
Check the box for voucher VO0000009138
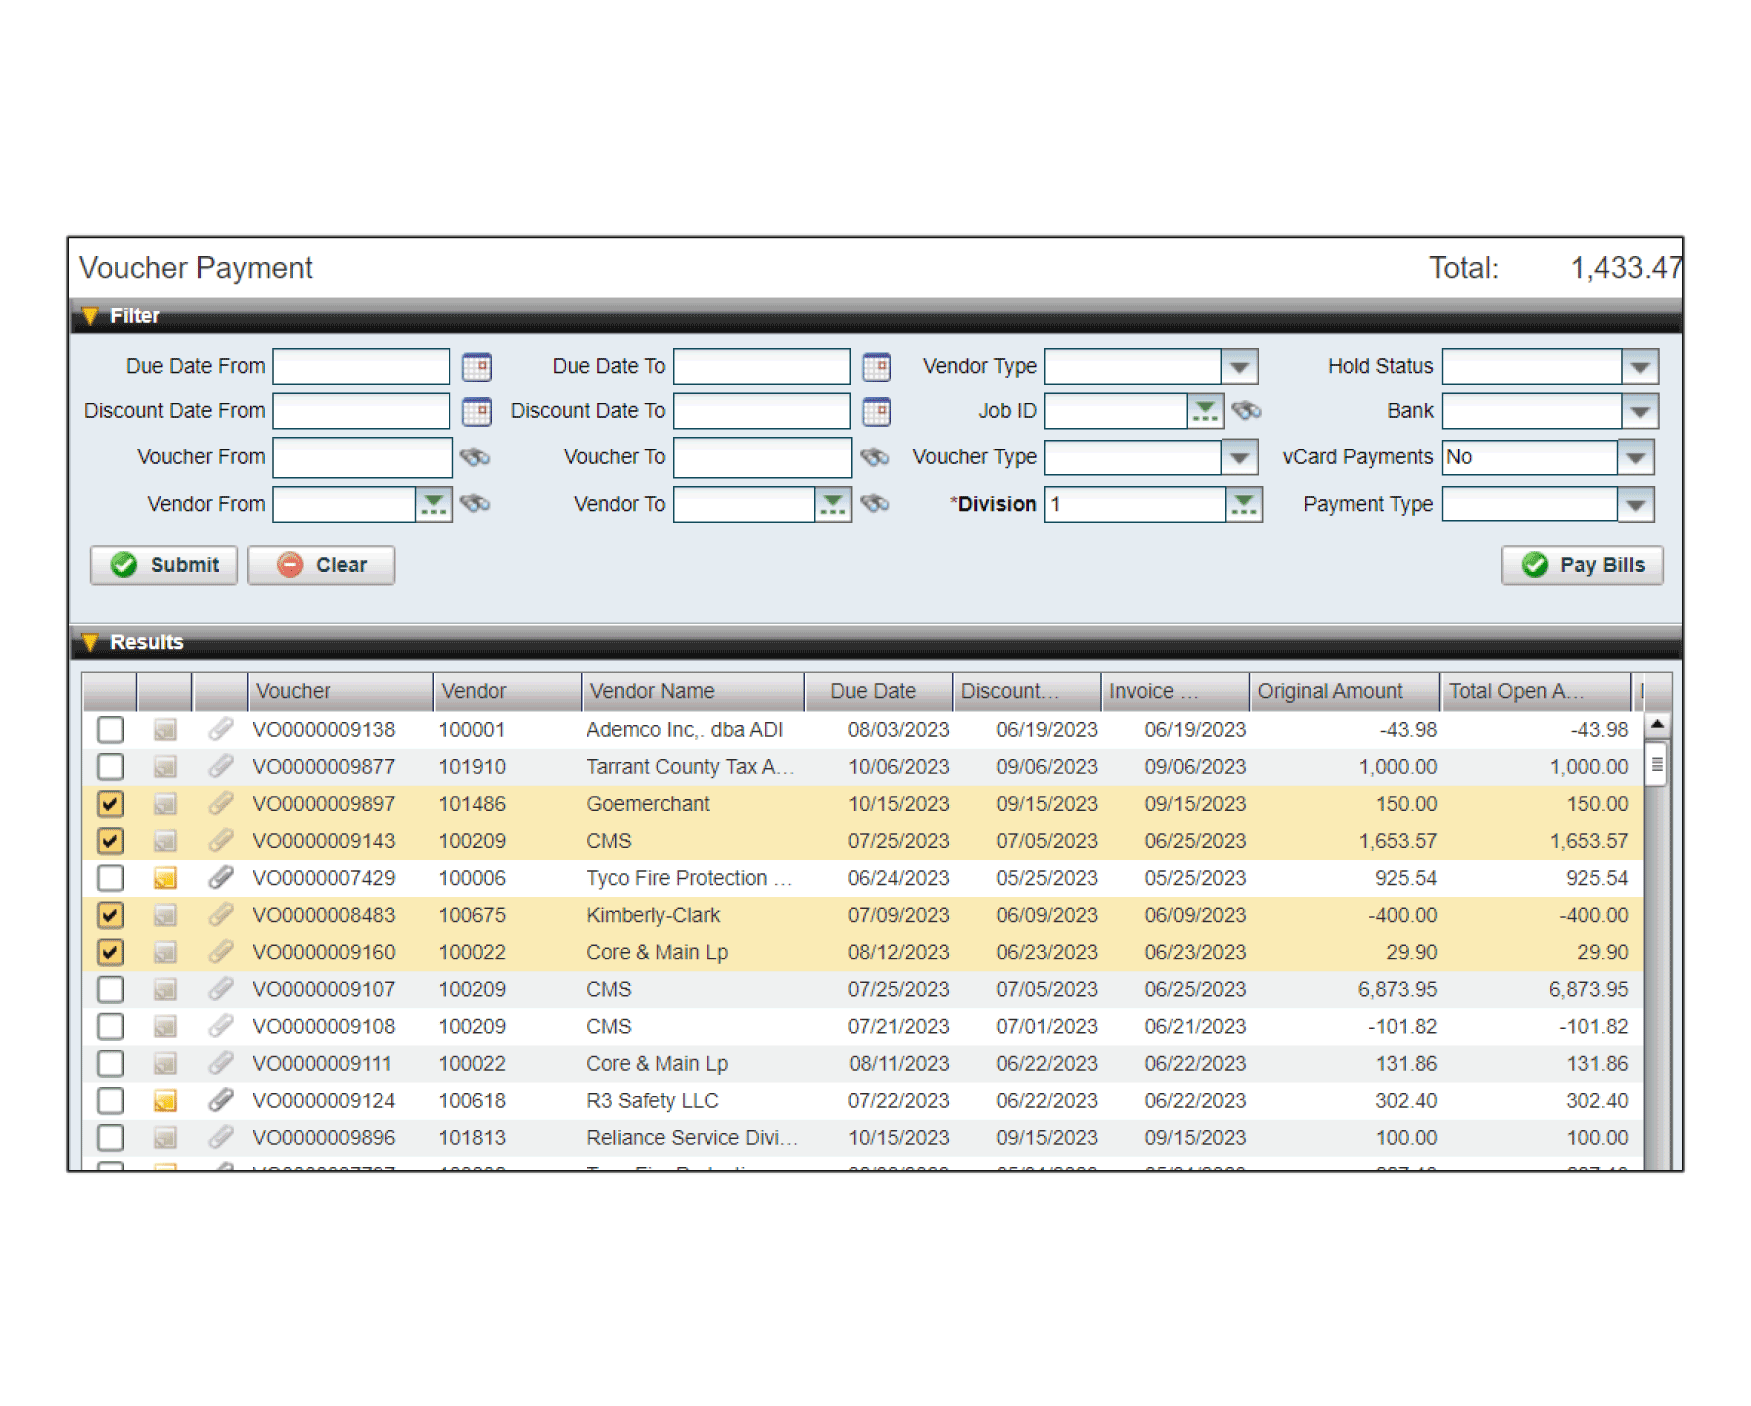point(111,730)
